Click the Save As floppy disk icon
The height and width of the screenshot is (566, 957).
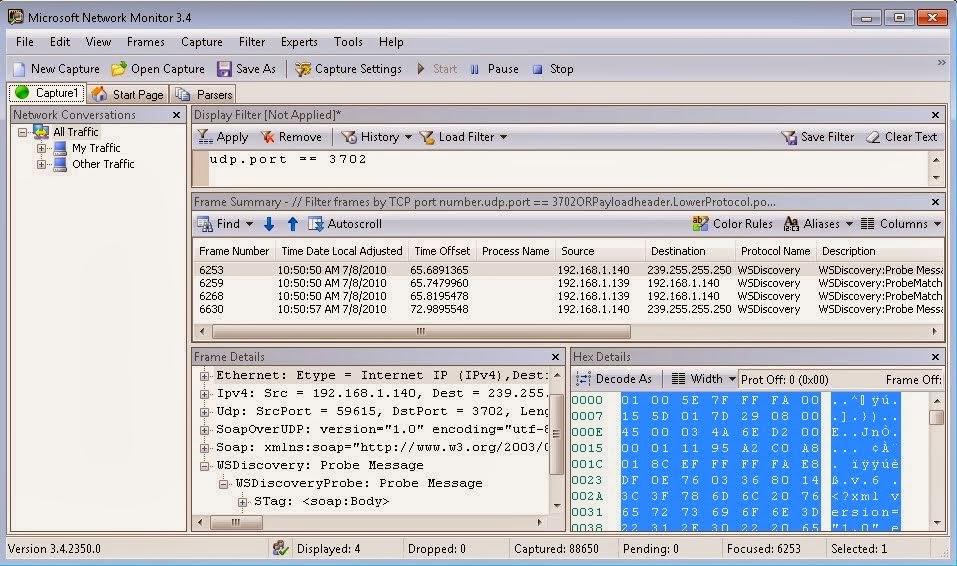(x=224, y=69)
